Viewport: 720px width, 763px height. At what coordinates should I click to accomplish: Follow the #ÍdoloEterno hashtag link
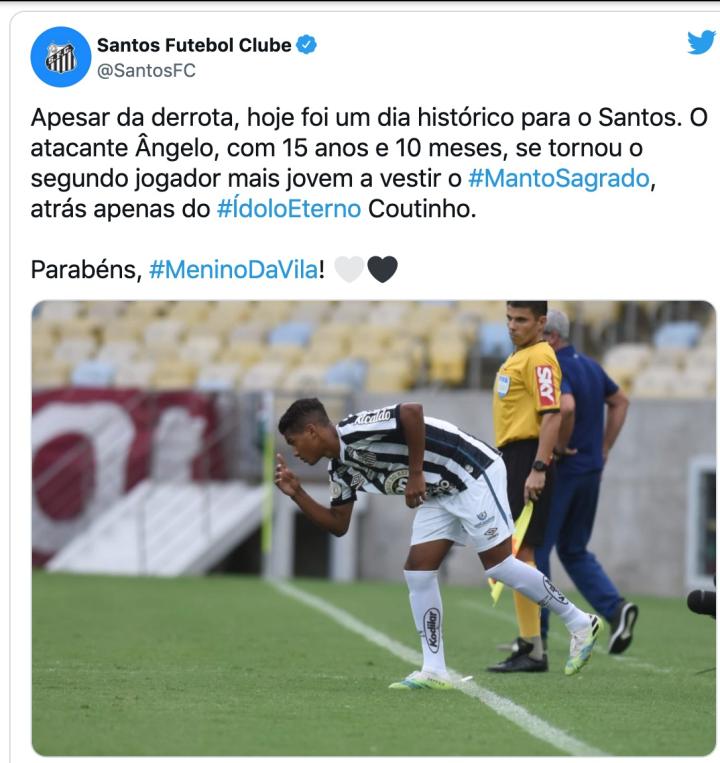point(289,209)
